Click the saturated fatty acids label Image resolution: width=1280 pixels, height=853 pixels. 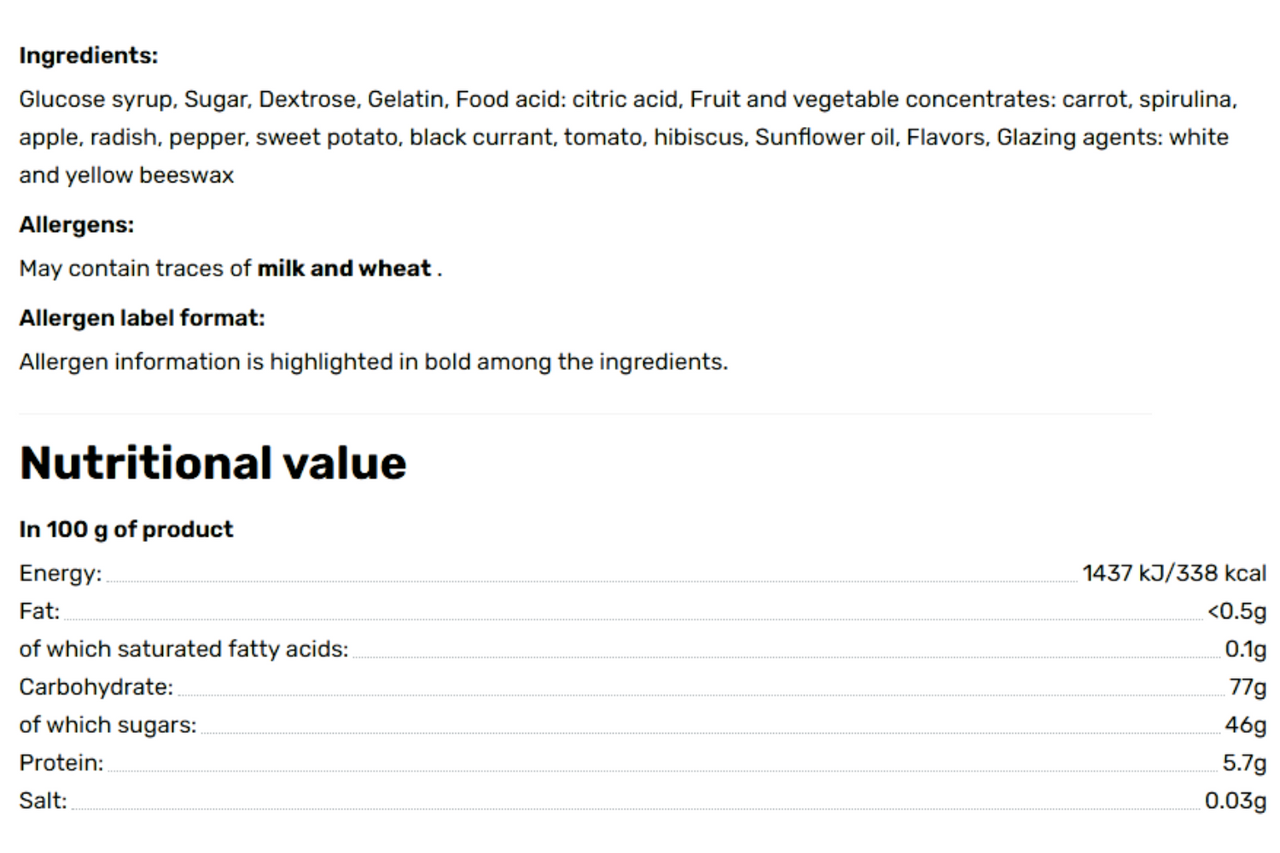pyautogui.click(x=184, y=650)
